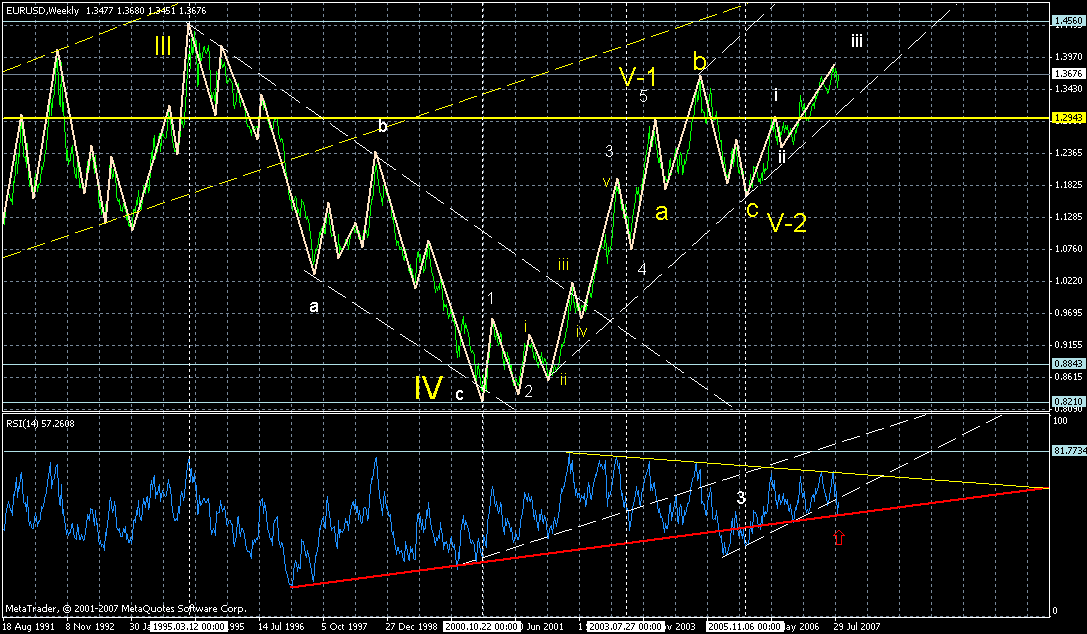Click the 27 Dec 1998 date label
Screen dimensions: 1087x634
[412, 626]
